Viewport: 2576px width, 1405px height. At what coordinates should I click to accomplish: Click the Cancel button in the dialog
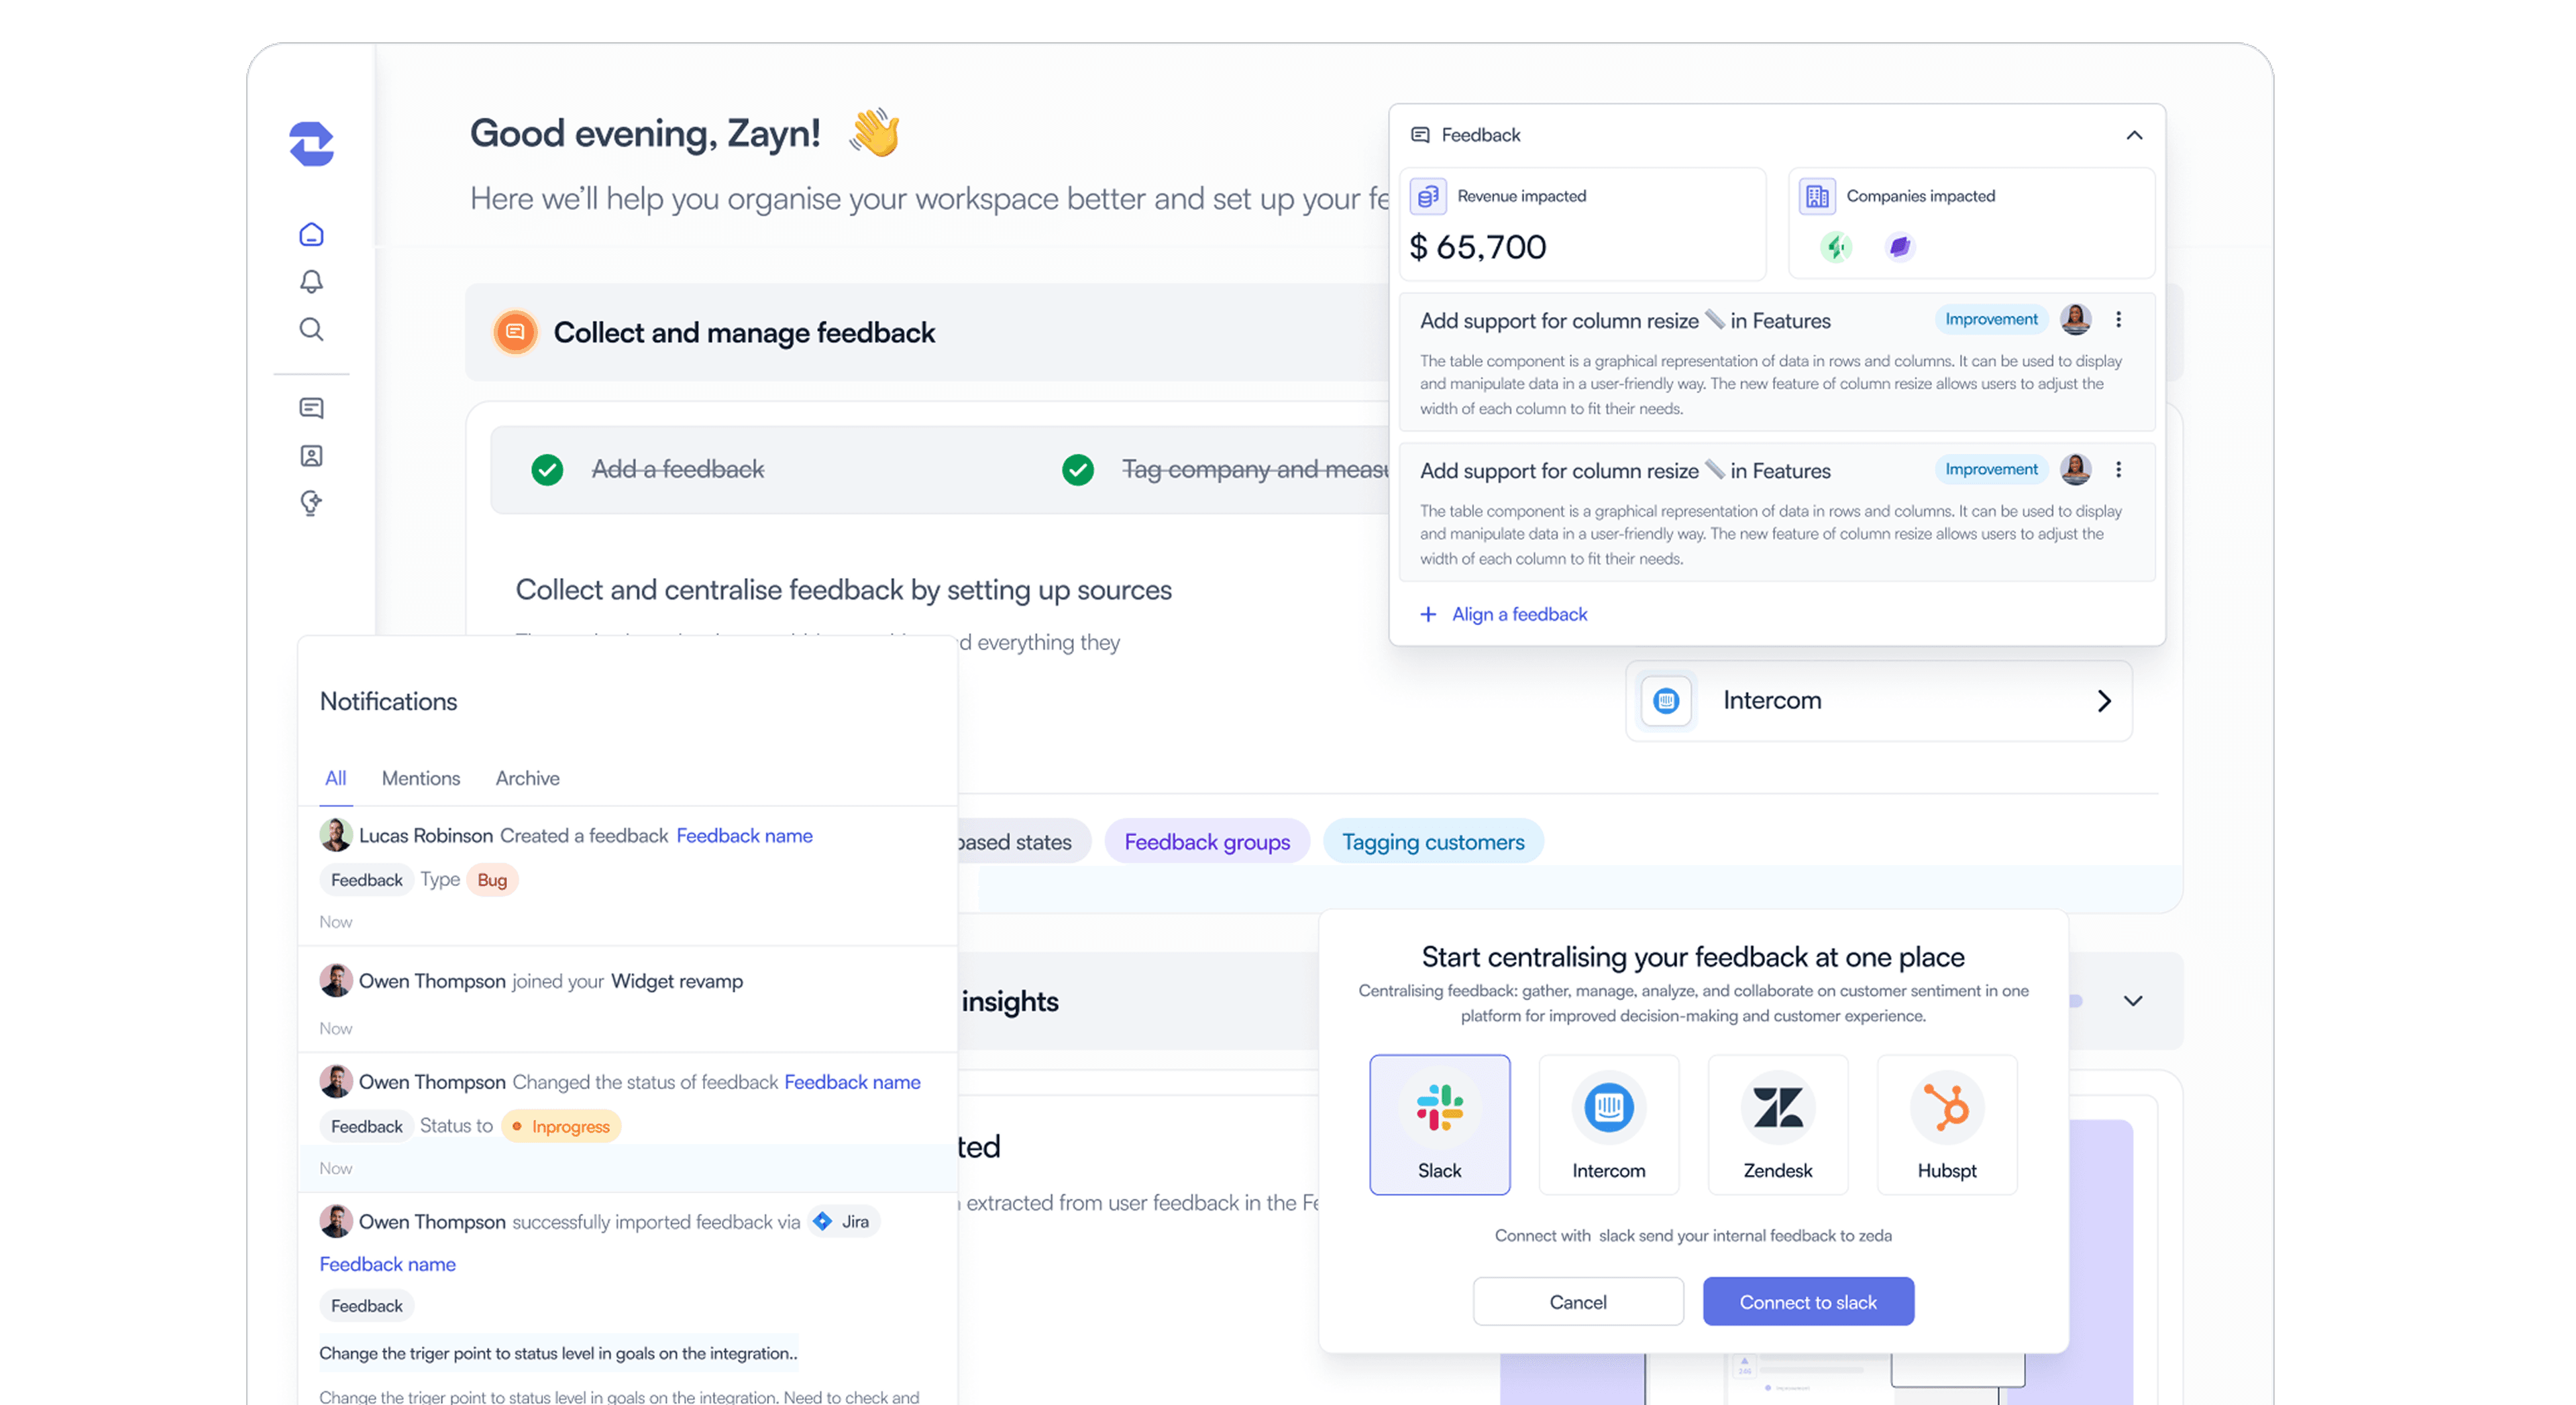(1578, 1302)
